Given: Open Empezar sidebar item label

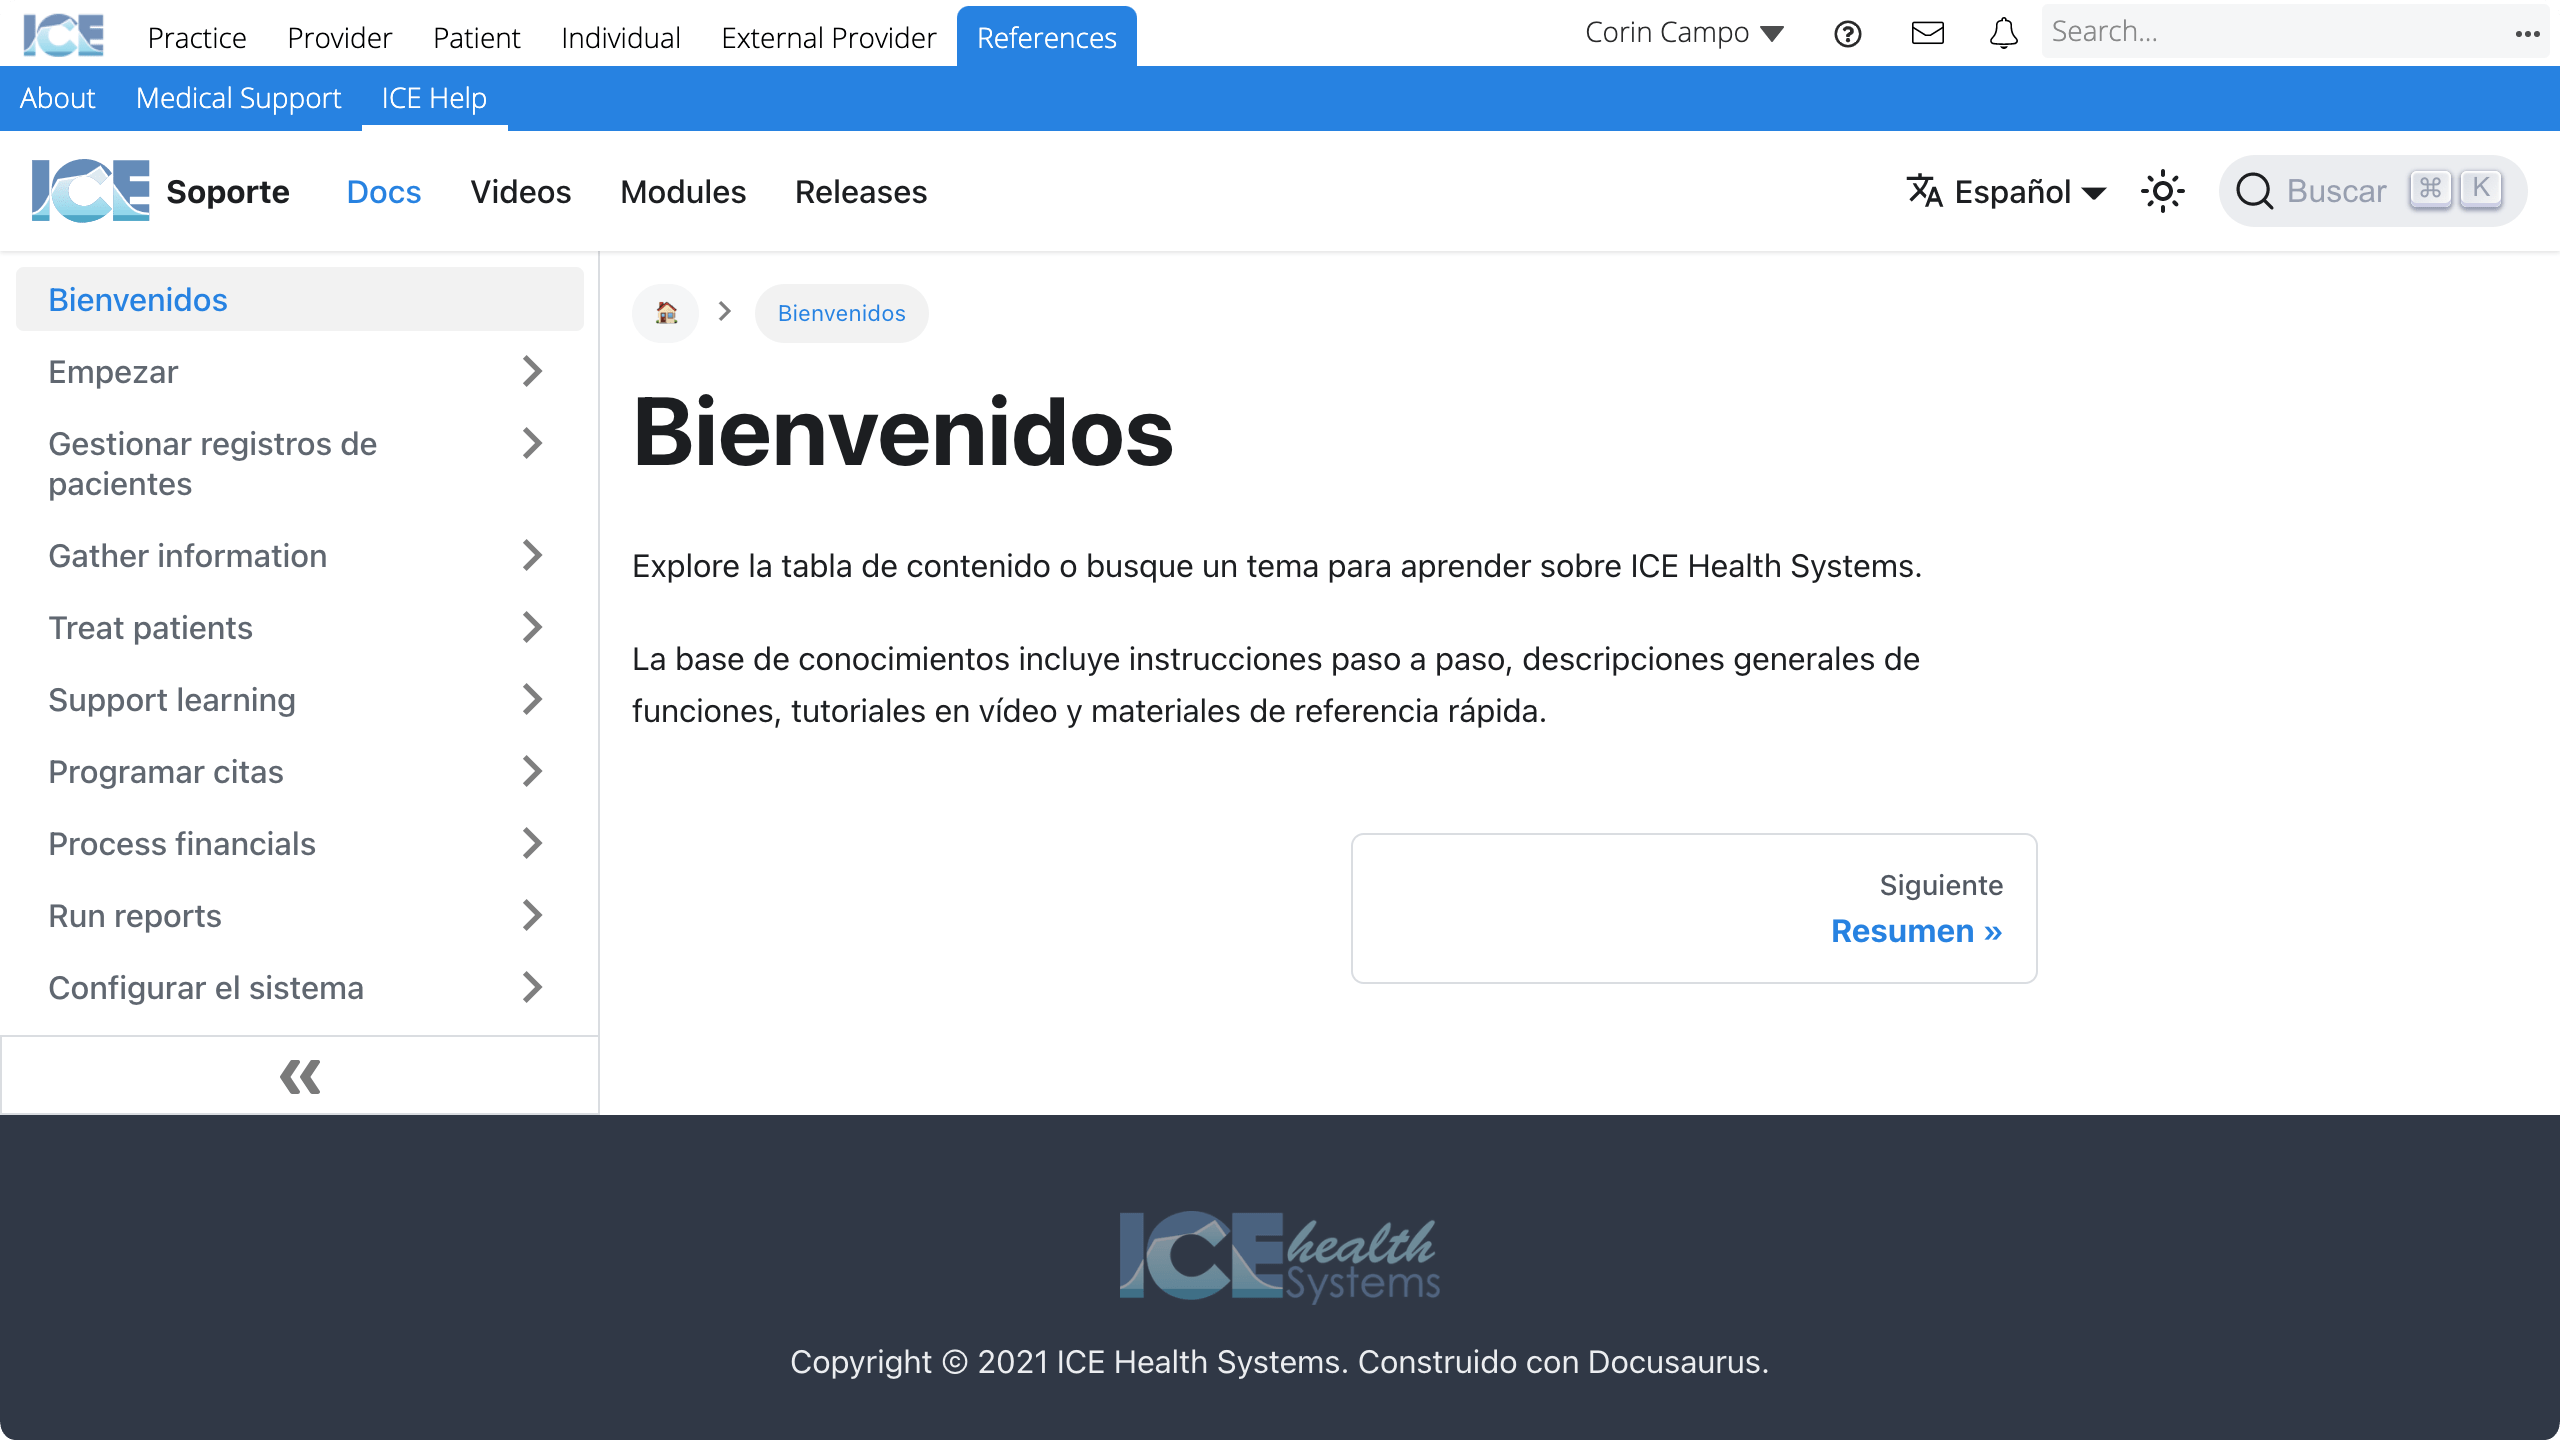Looking at the screenshot, I should click(x=113, y=371).
